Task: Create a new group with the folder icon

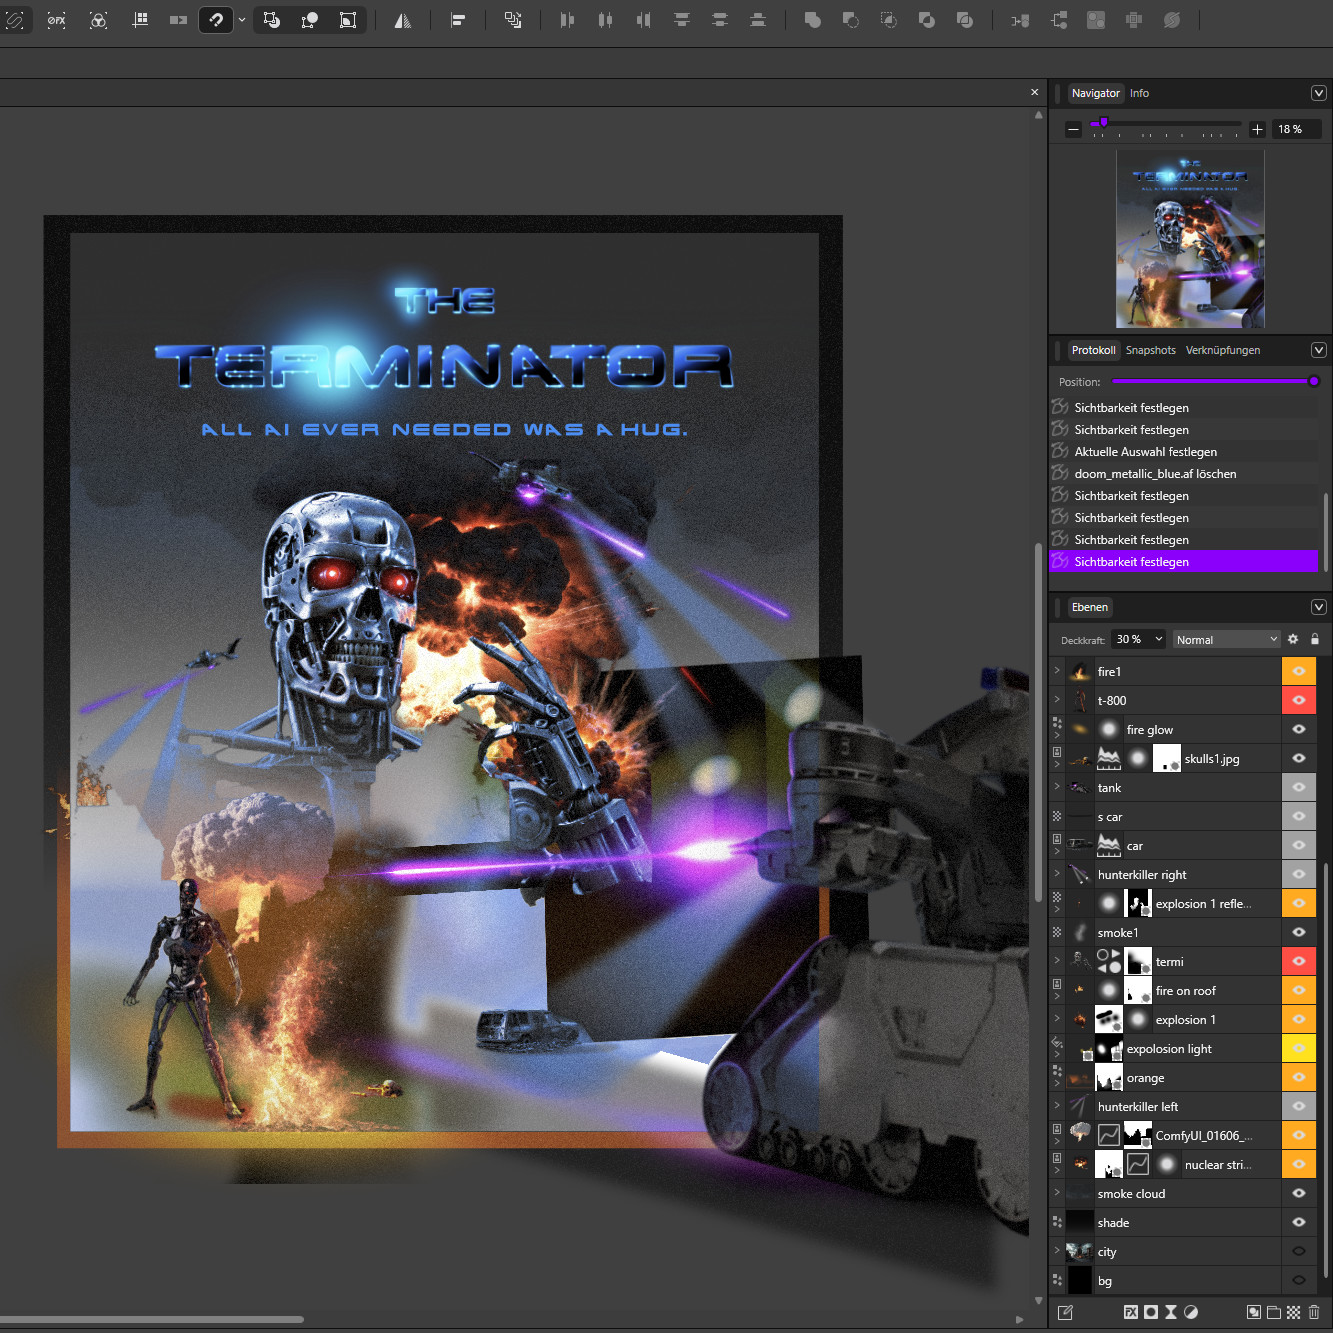Action: (x=1274, y=1312)
